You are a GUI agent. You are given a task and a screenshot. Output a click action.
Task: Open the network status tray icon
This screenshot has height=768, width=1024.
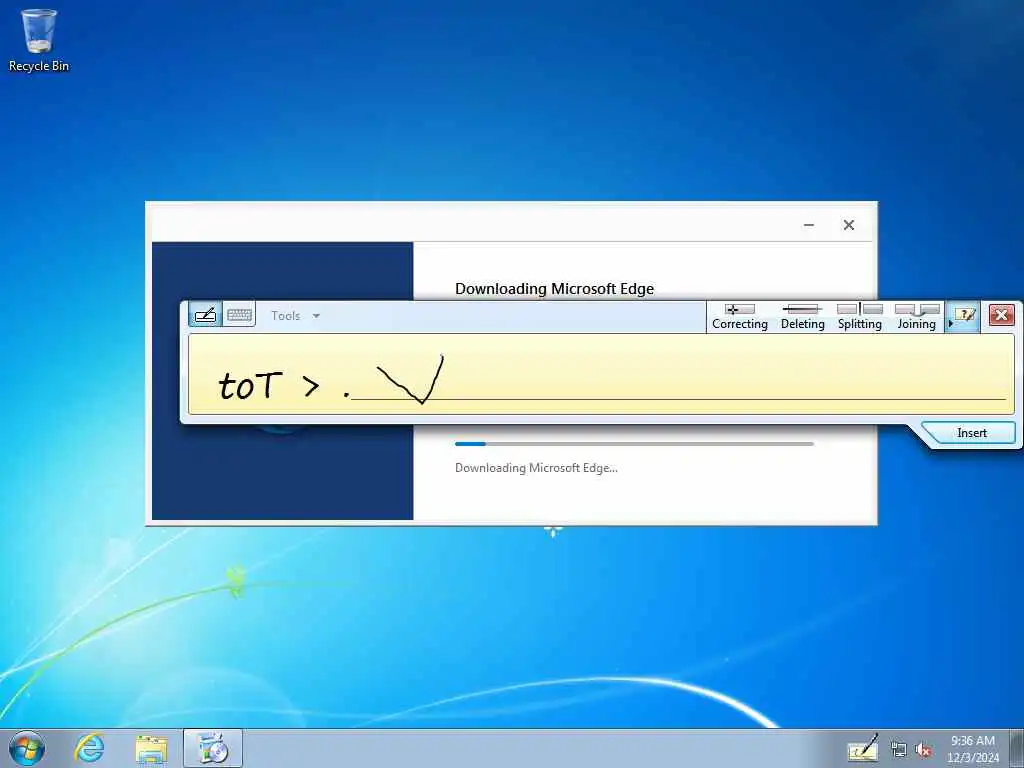pyautogui.click(x=899, y=750)
